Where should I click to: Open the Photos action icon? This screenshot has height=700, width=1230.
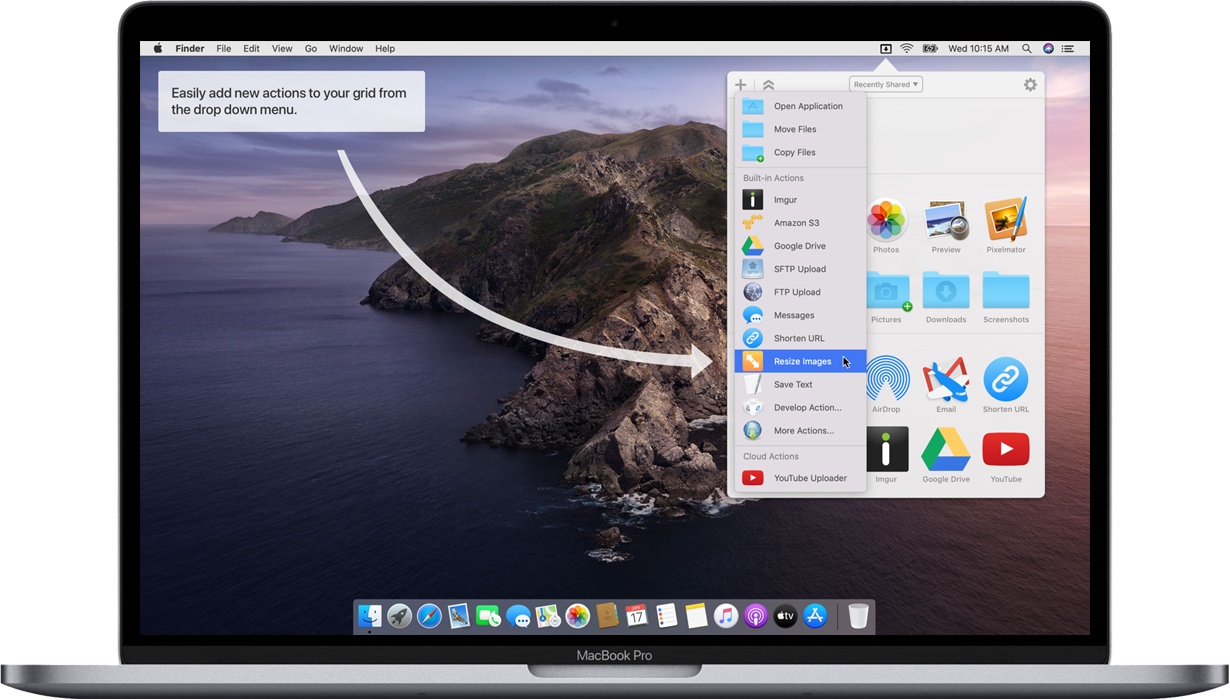pyautogui.click(x=887, y=222)
